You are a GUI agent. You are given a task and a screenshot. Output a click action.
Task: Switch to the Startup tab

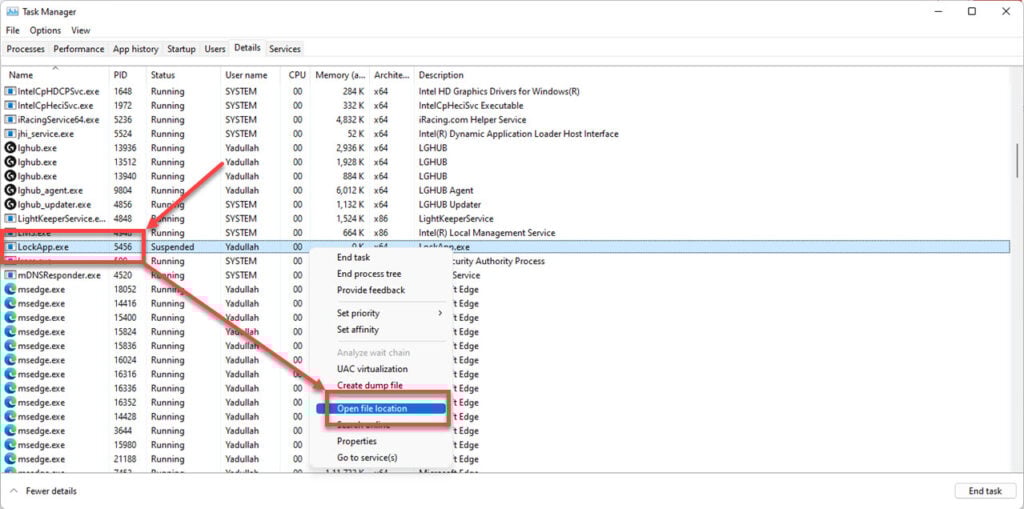coord(181,49)
